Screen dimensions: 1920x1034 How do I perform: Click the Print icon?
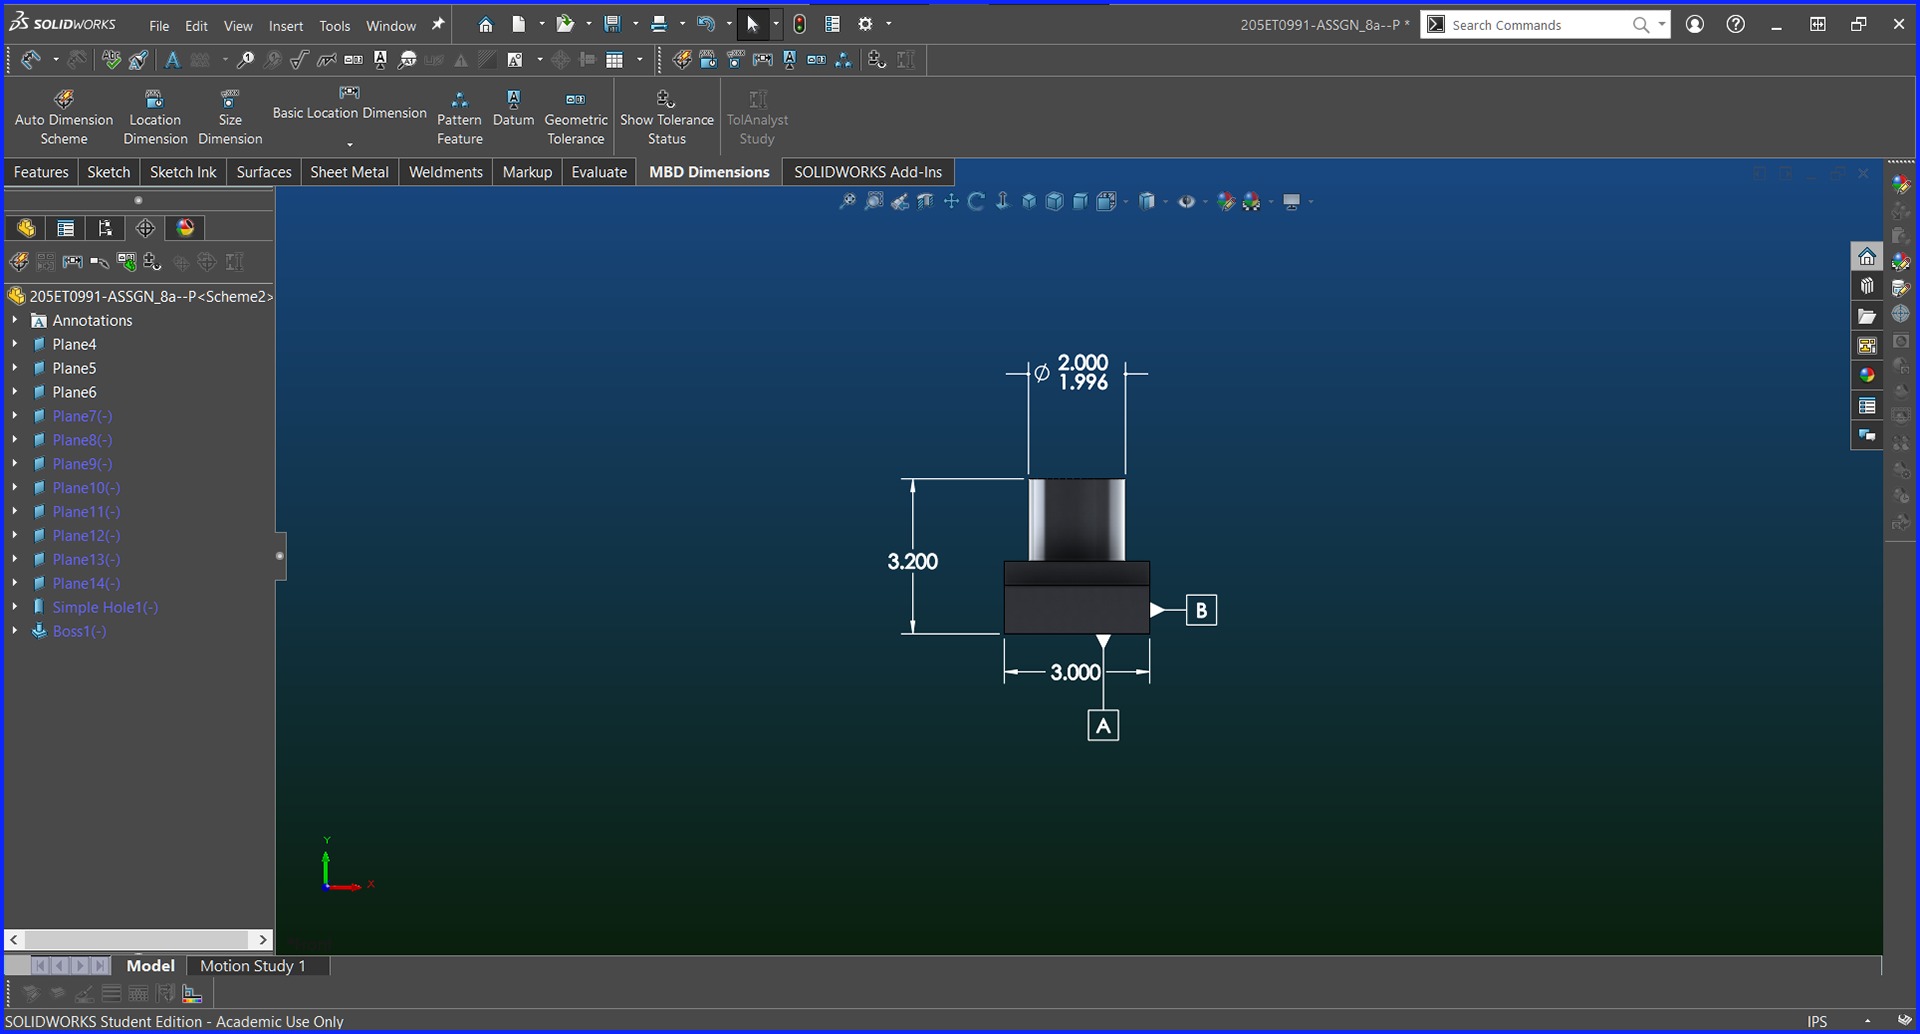pos(658,24)
